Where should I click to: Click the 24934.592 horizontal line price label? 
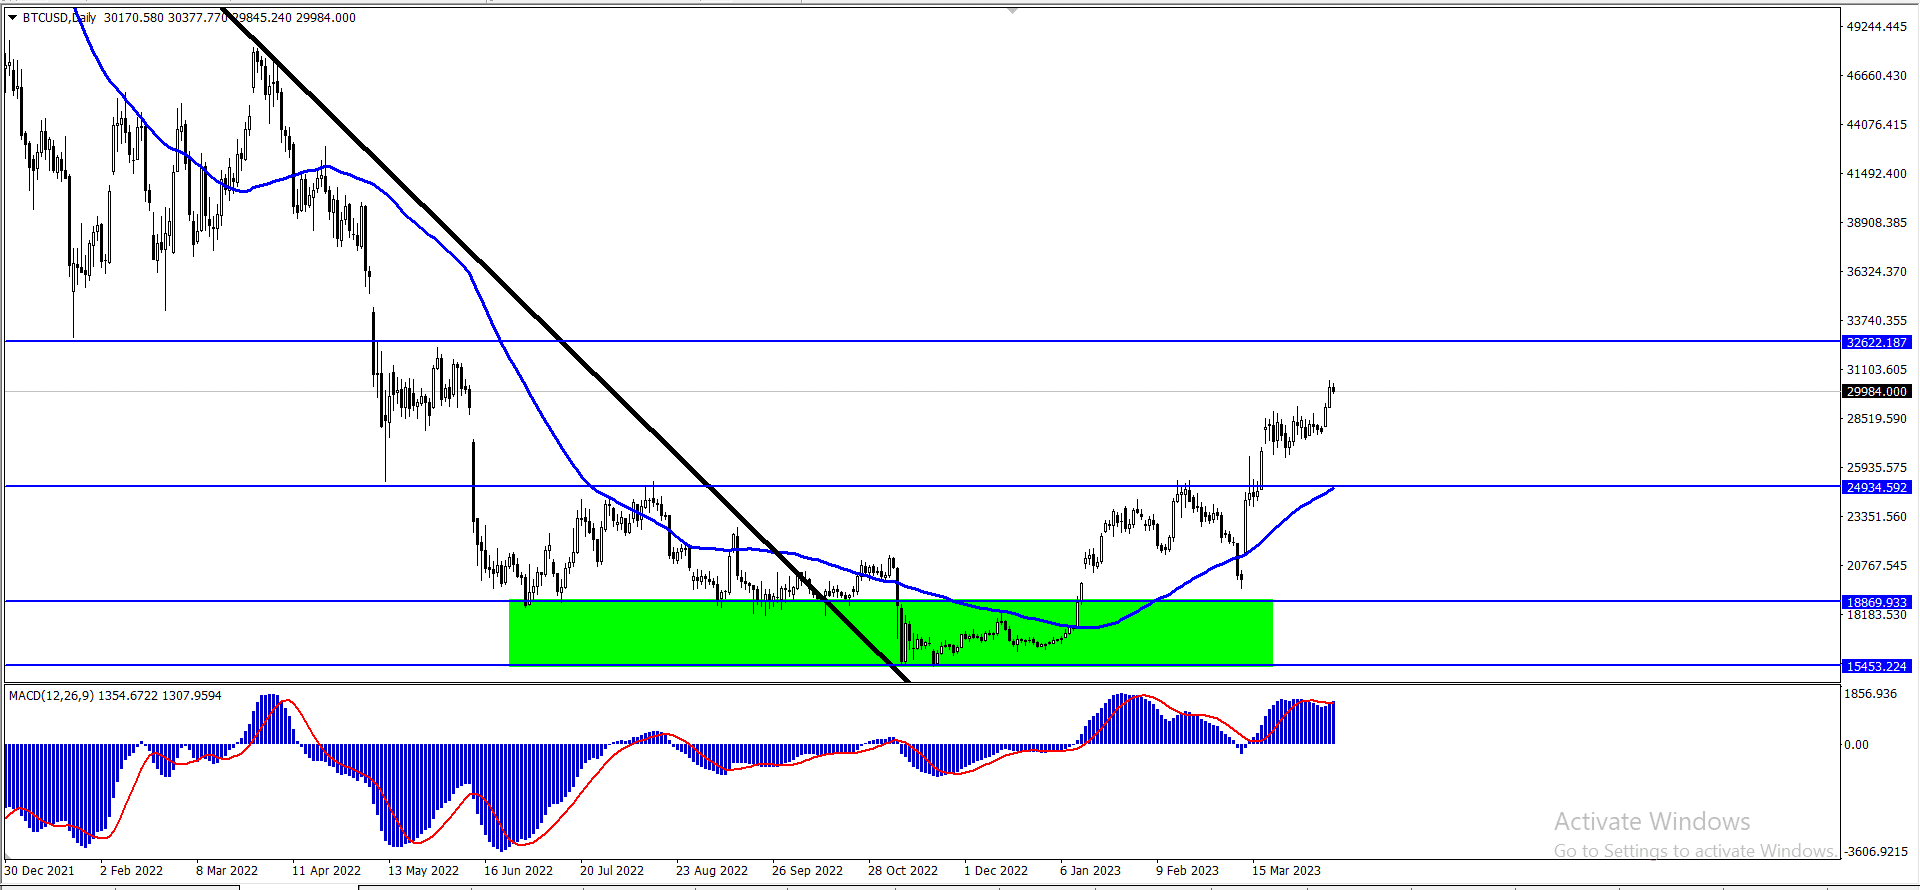point(1876,487)
